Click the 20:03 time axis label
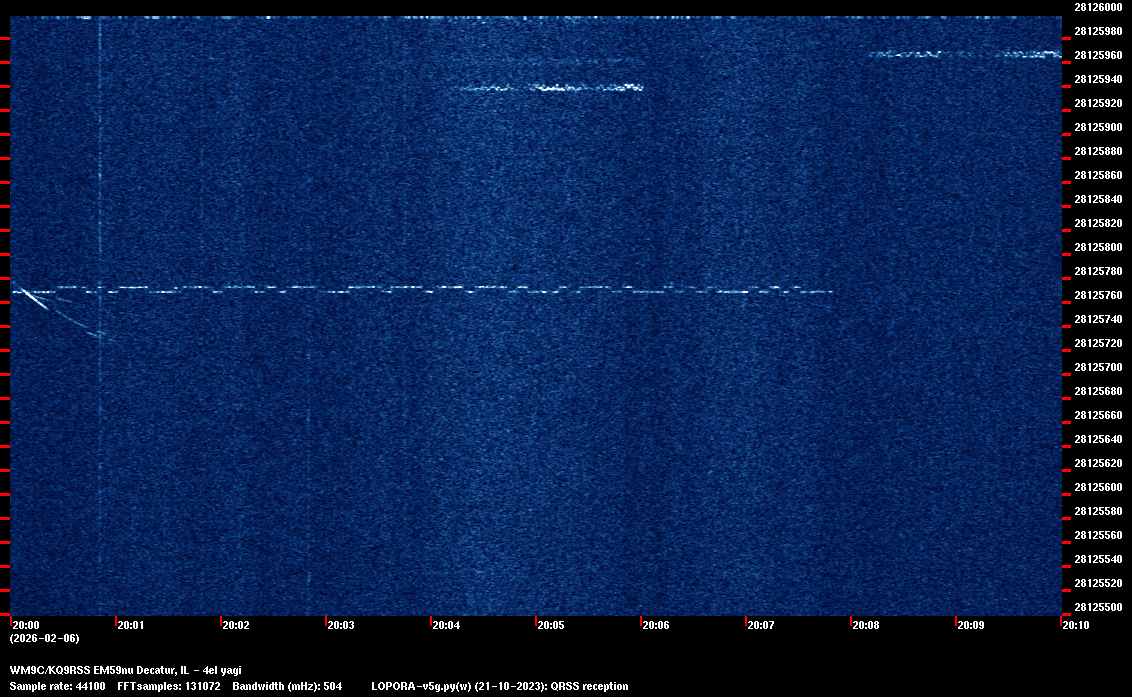The image size is (1132, 697). point(341,625)
